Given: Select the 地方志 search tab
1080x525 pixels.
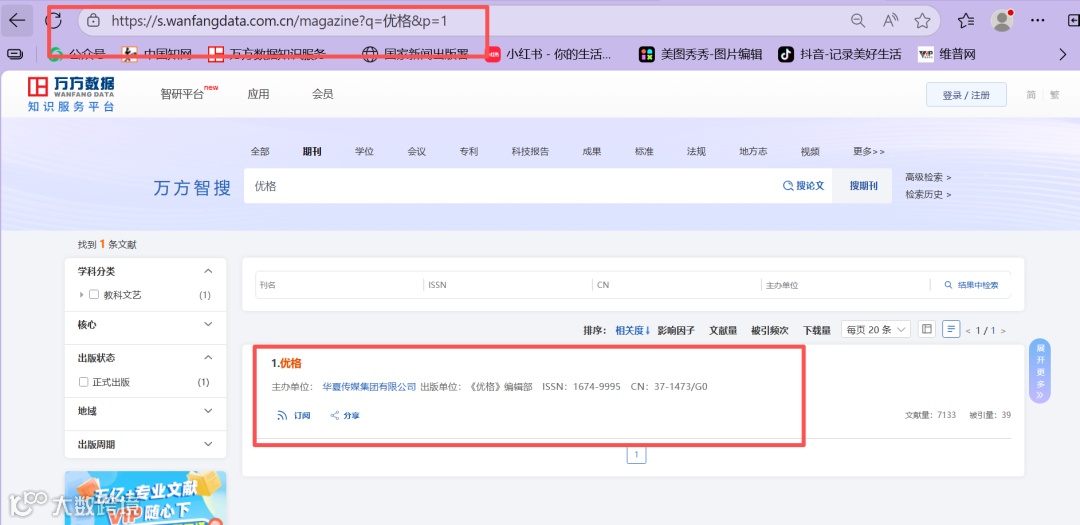Looking at the screenshot, I should pyautogui.click(x=753, y=152).
